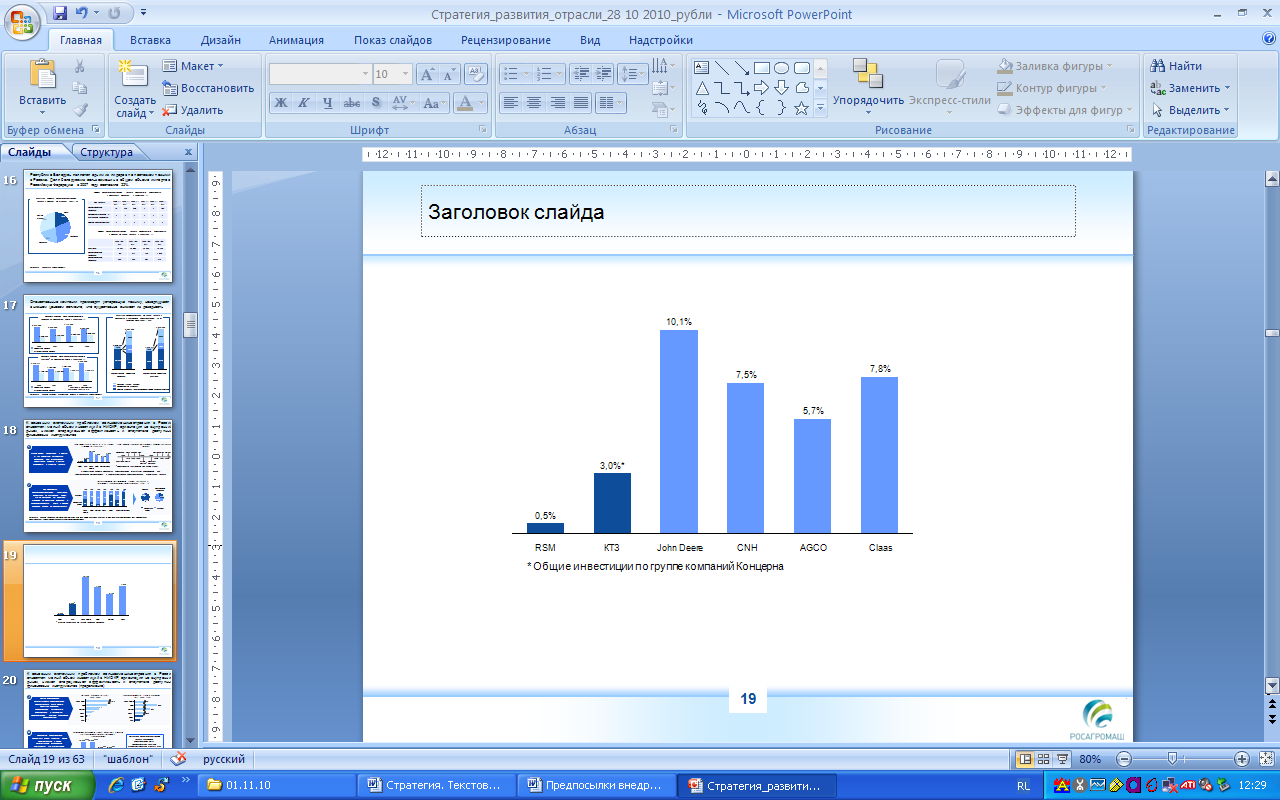Open Упорядочить arrange menu
Viewport: 1280px width, 800px height.
click(868, 86)
